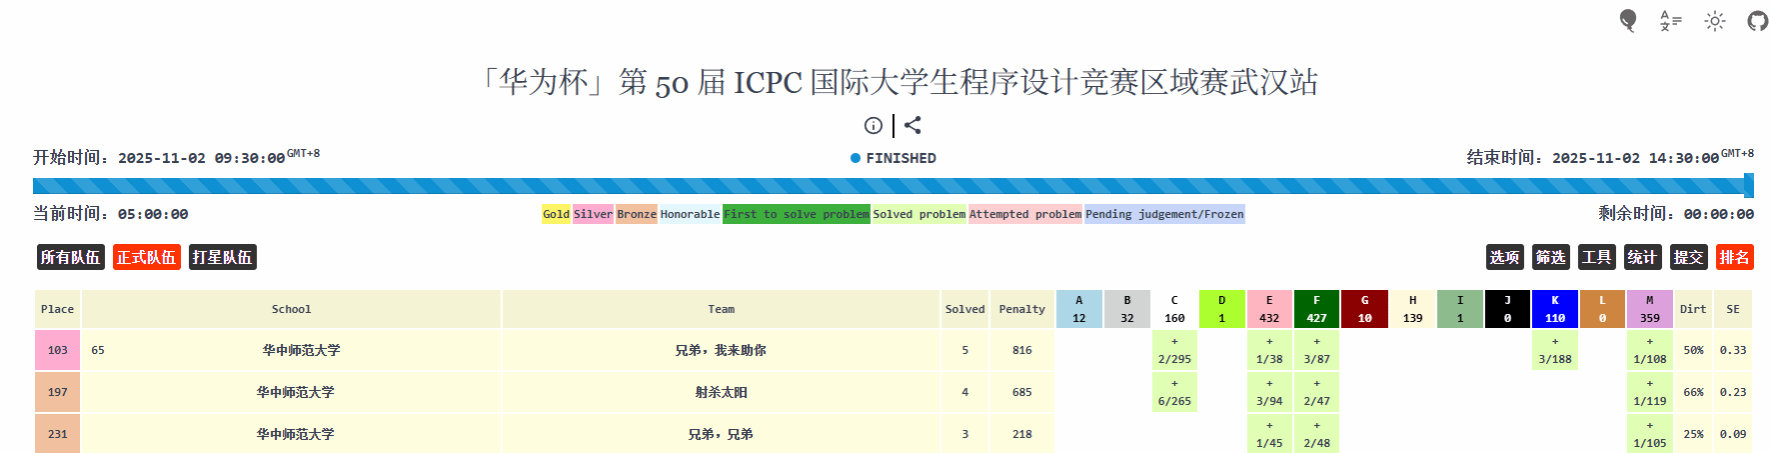Image resolution: width=1770 pixels, height=453 pixels.
Task: Switch to the 统计 statistics view
Action: 1642,257
